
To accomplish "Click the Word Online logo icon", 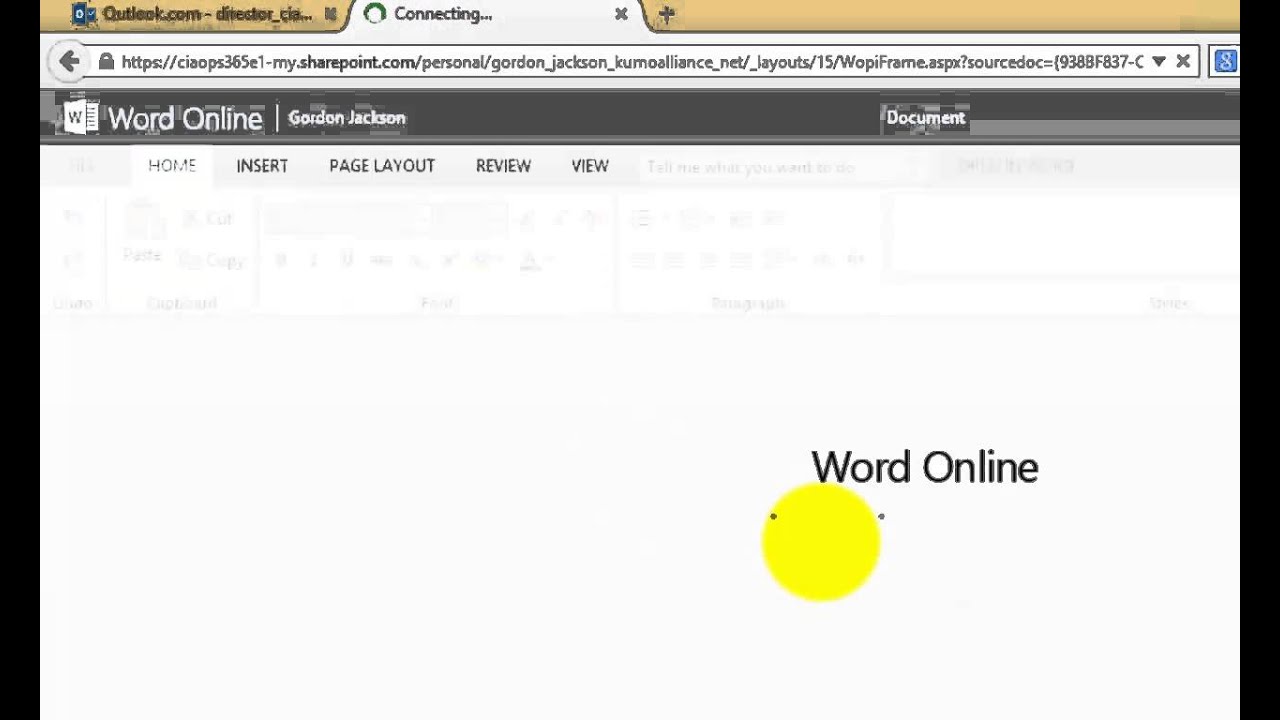I will 80,118.
